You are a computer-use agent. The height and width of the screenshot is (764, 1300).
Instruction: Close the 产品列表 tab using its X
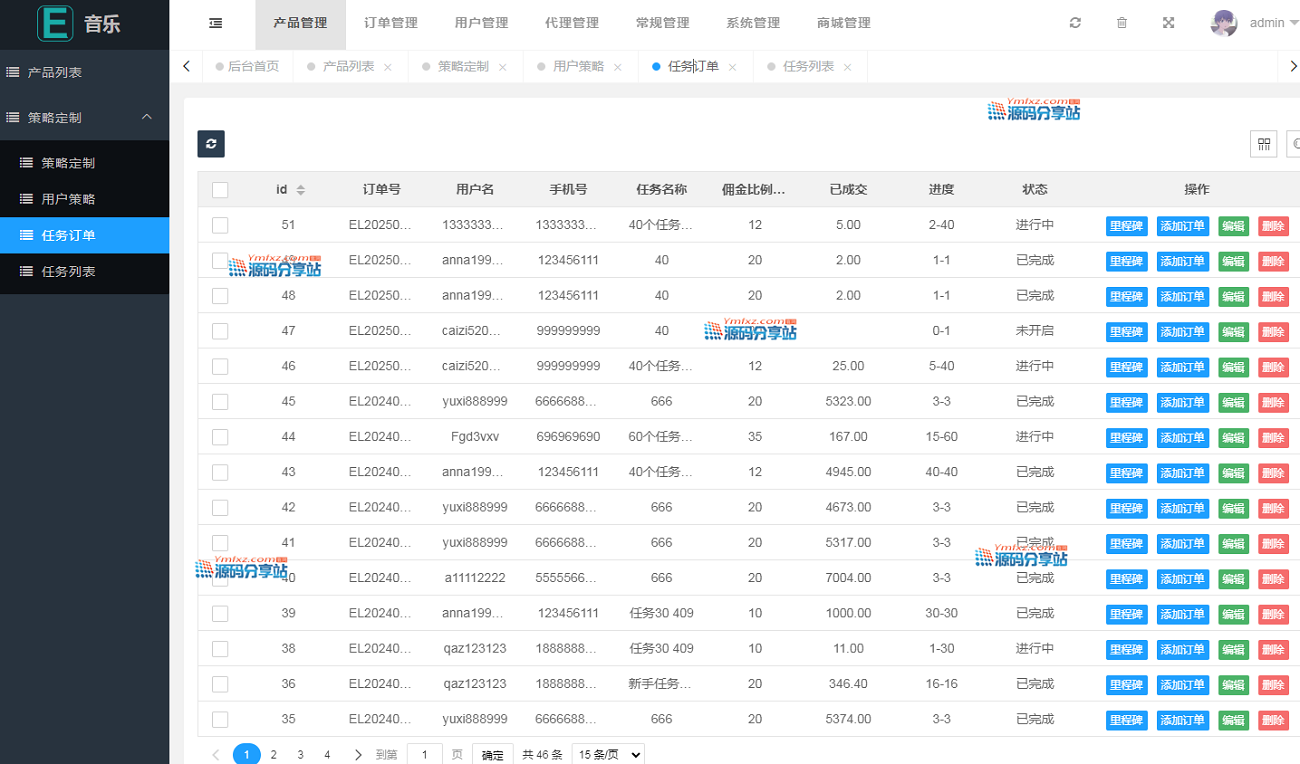tap(388, 67)
